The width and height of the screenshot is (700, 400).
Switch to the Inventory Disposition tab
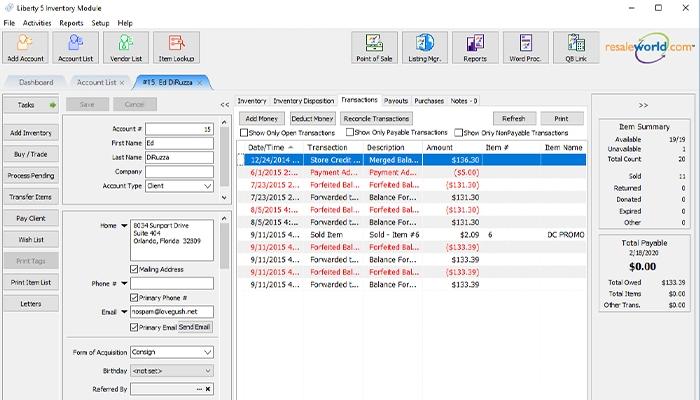pyautogui.click(x=304, y=101)
